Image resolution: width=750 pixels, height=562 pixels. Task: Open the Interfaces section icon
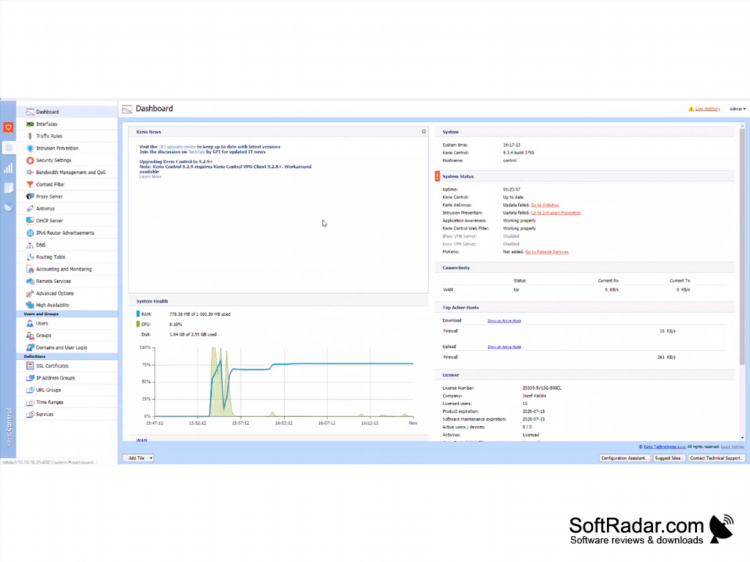click(x=30, y=124)
